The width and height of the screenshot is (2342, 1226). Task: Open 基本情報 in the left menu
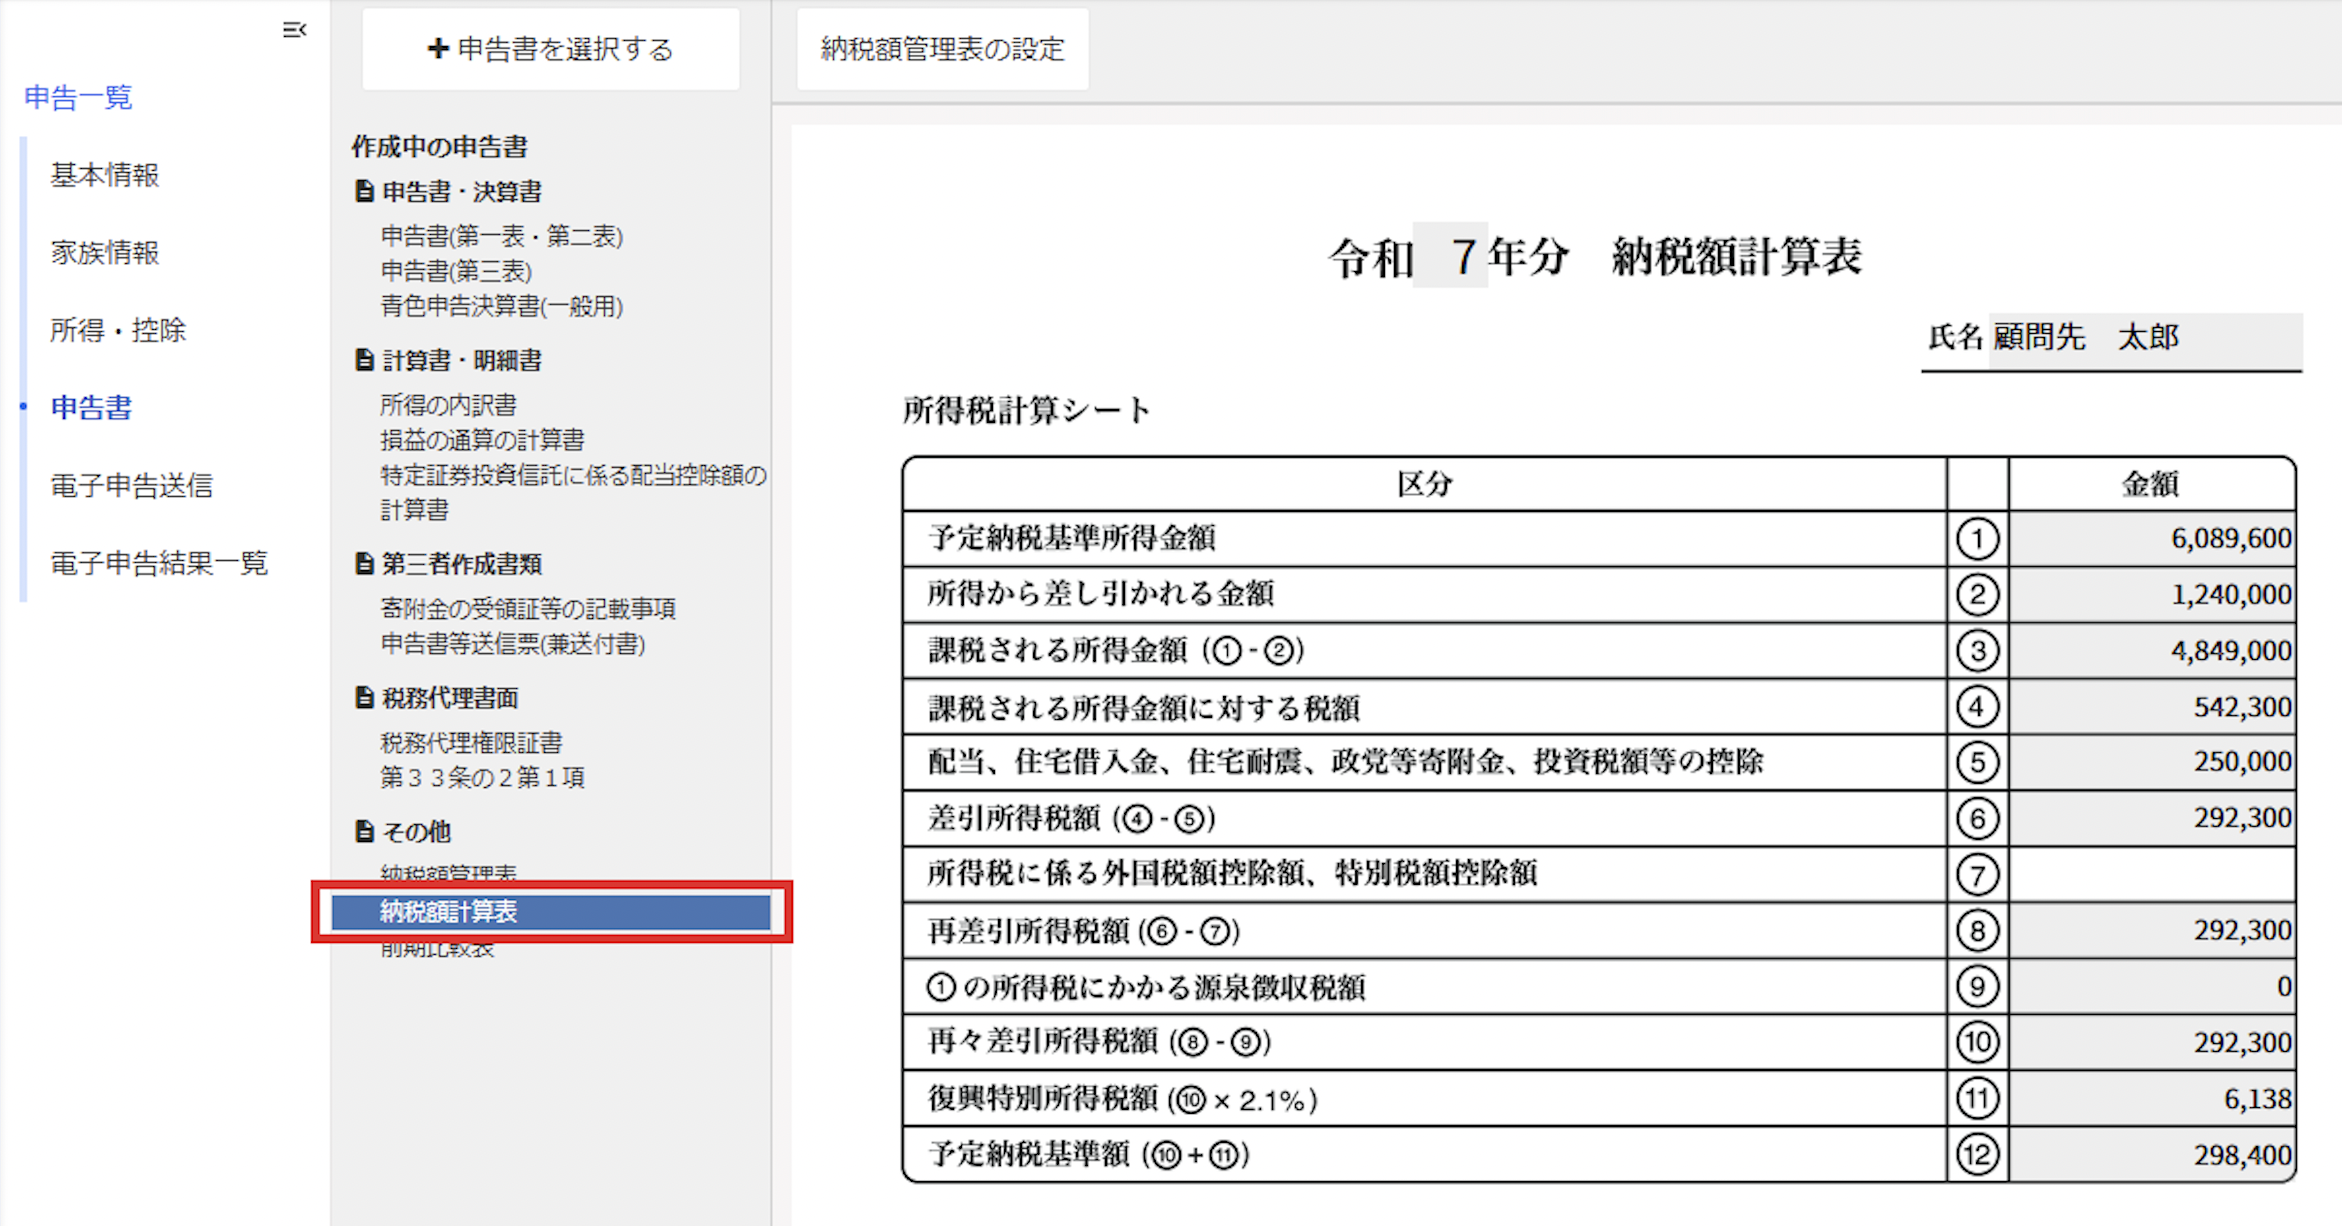tap(105, 175)
